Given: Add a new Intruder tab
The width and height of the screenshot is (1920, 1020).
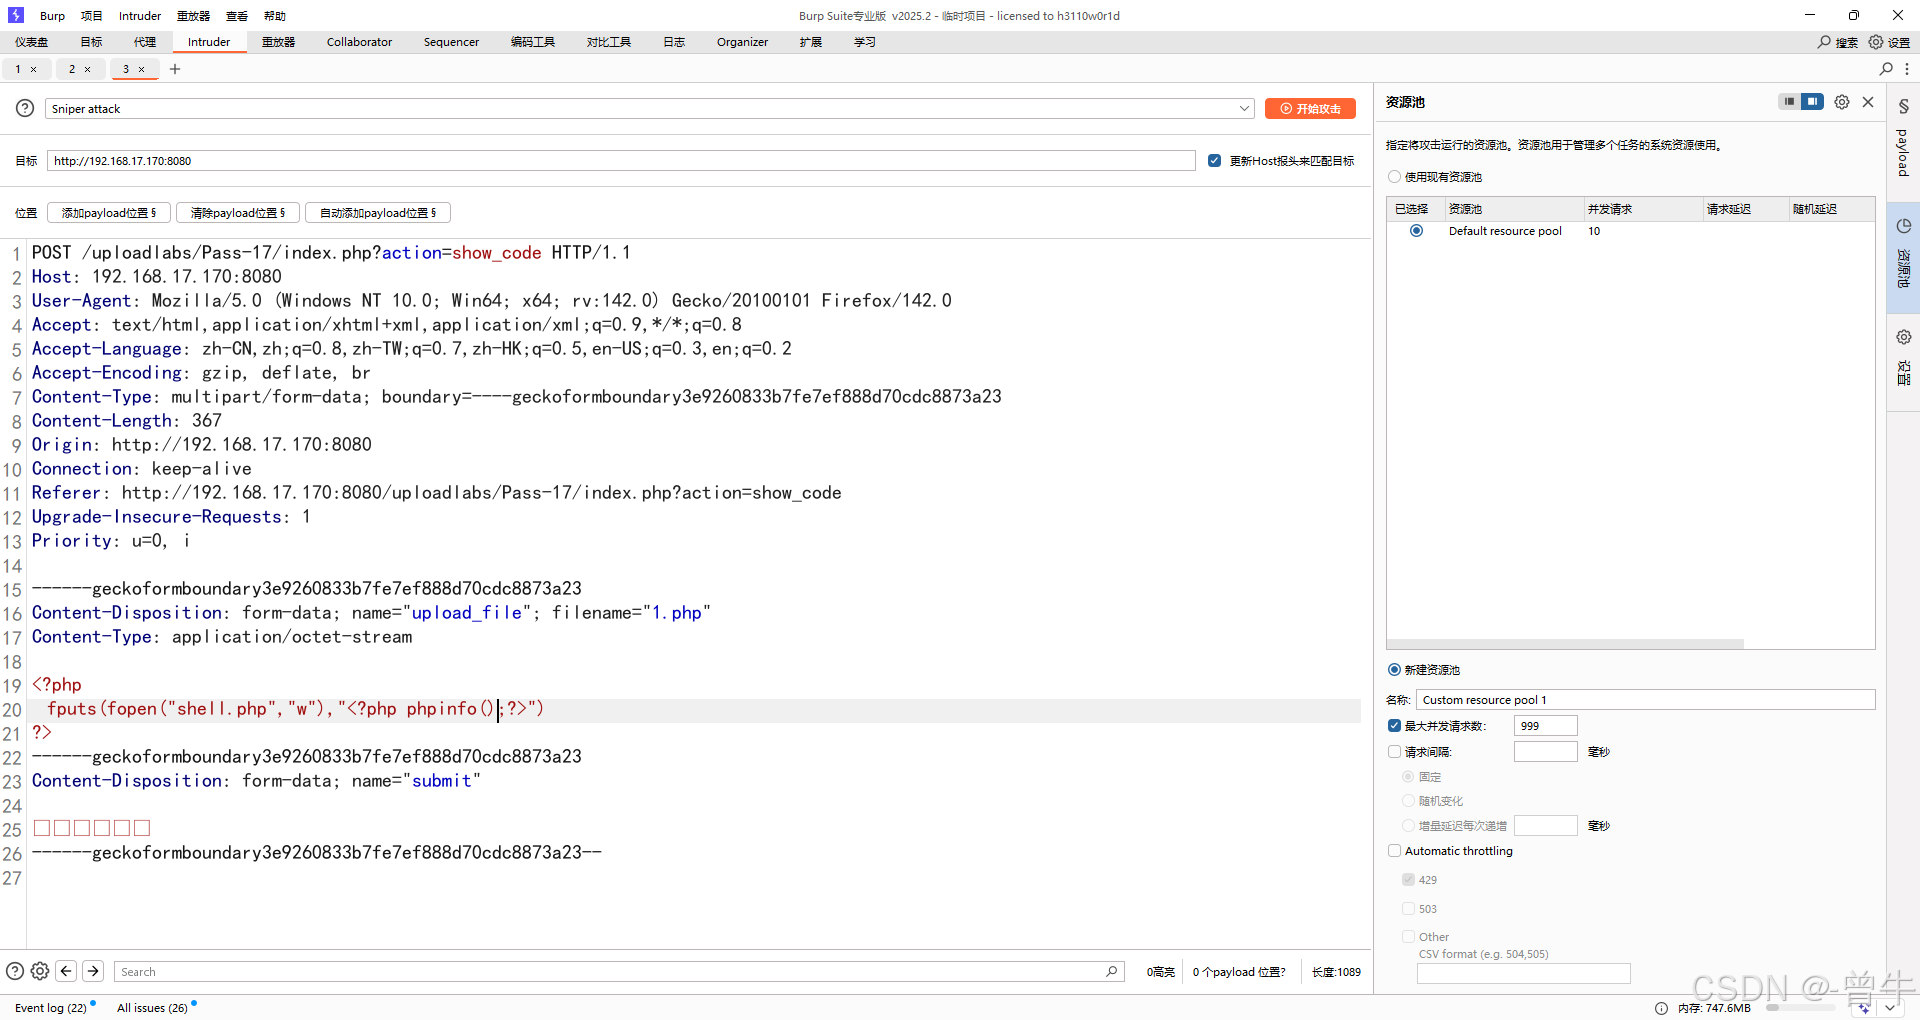Looking at the screenshot, I should pyautogui.click(x=175, y=69).
